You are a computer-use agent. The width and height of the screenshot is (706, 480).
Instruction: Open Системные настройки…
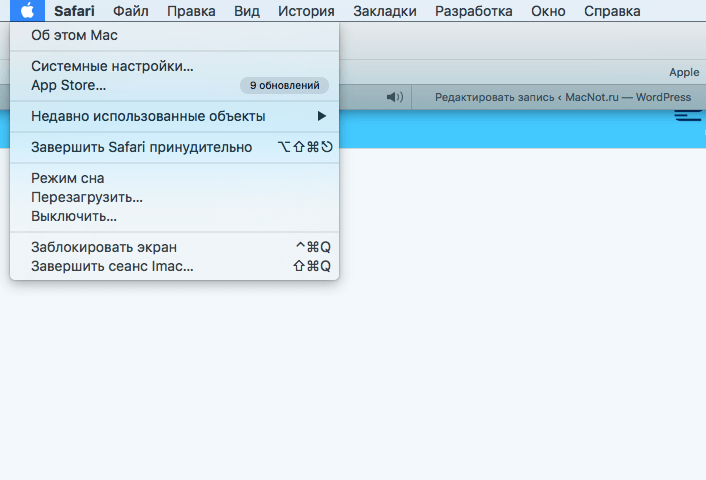174,66
